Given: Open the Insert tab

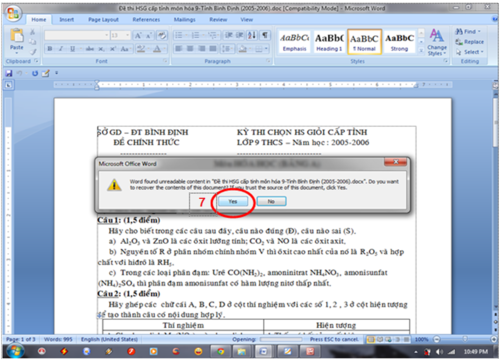Looking at the screenshot, I should (66, 20).
